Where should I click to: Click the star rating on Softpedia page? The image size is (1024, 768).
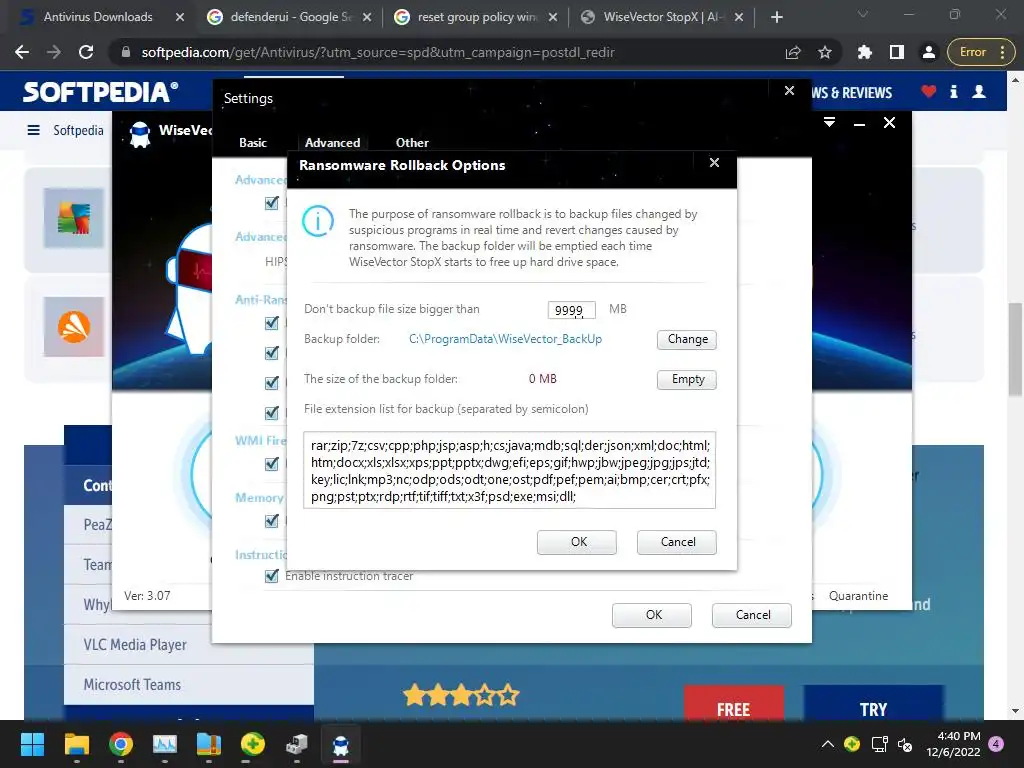pos(461,696)
